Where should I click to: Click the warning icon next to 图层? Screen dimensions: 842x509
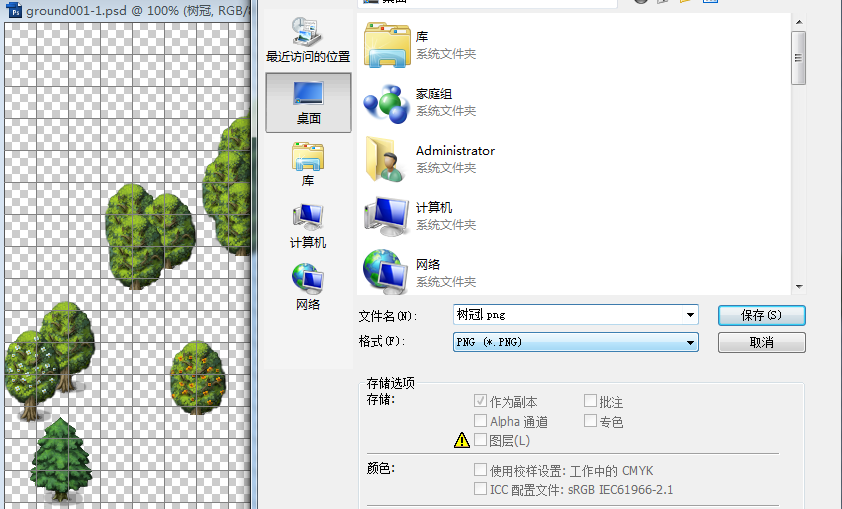point(462,440)
